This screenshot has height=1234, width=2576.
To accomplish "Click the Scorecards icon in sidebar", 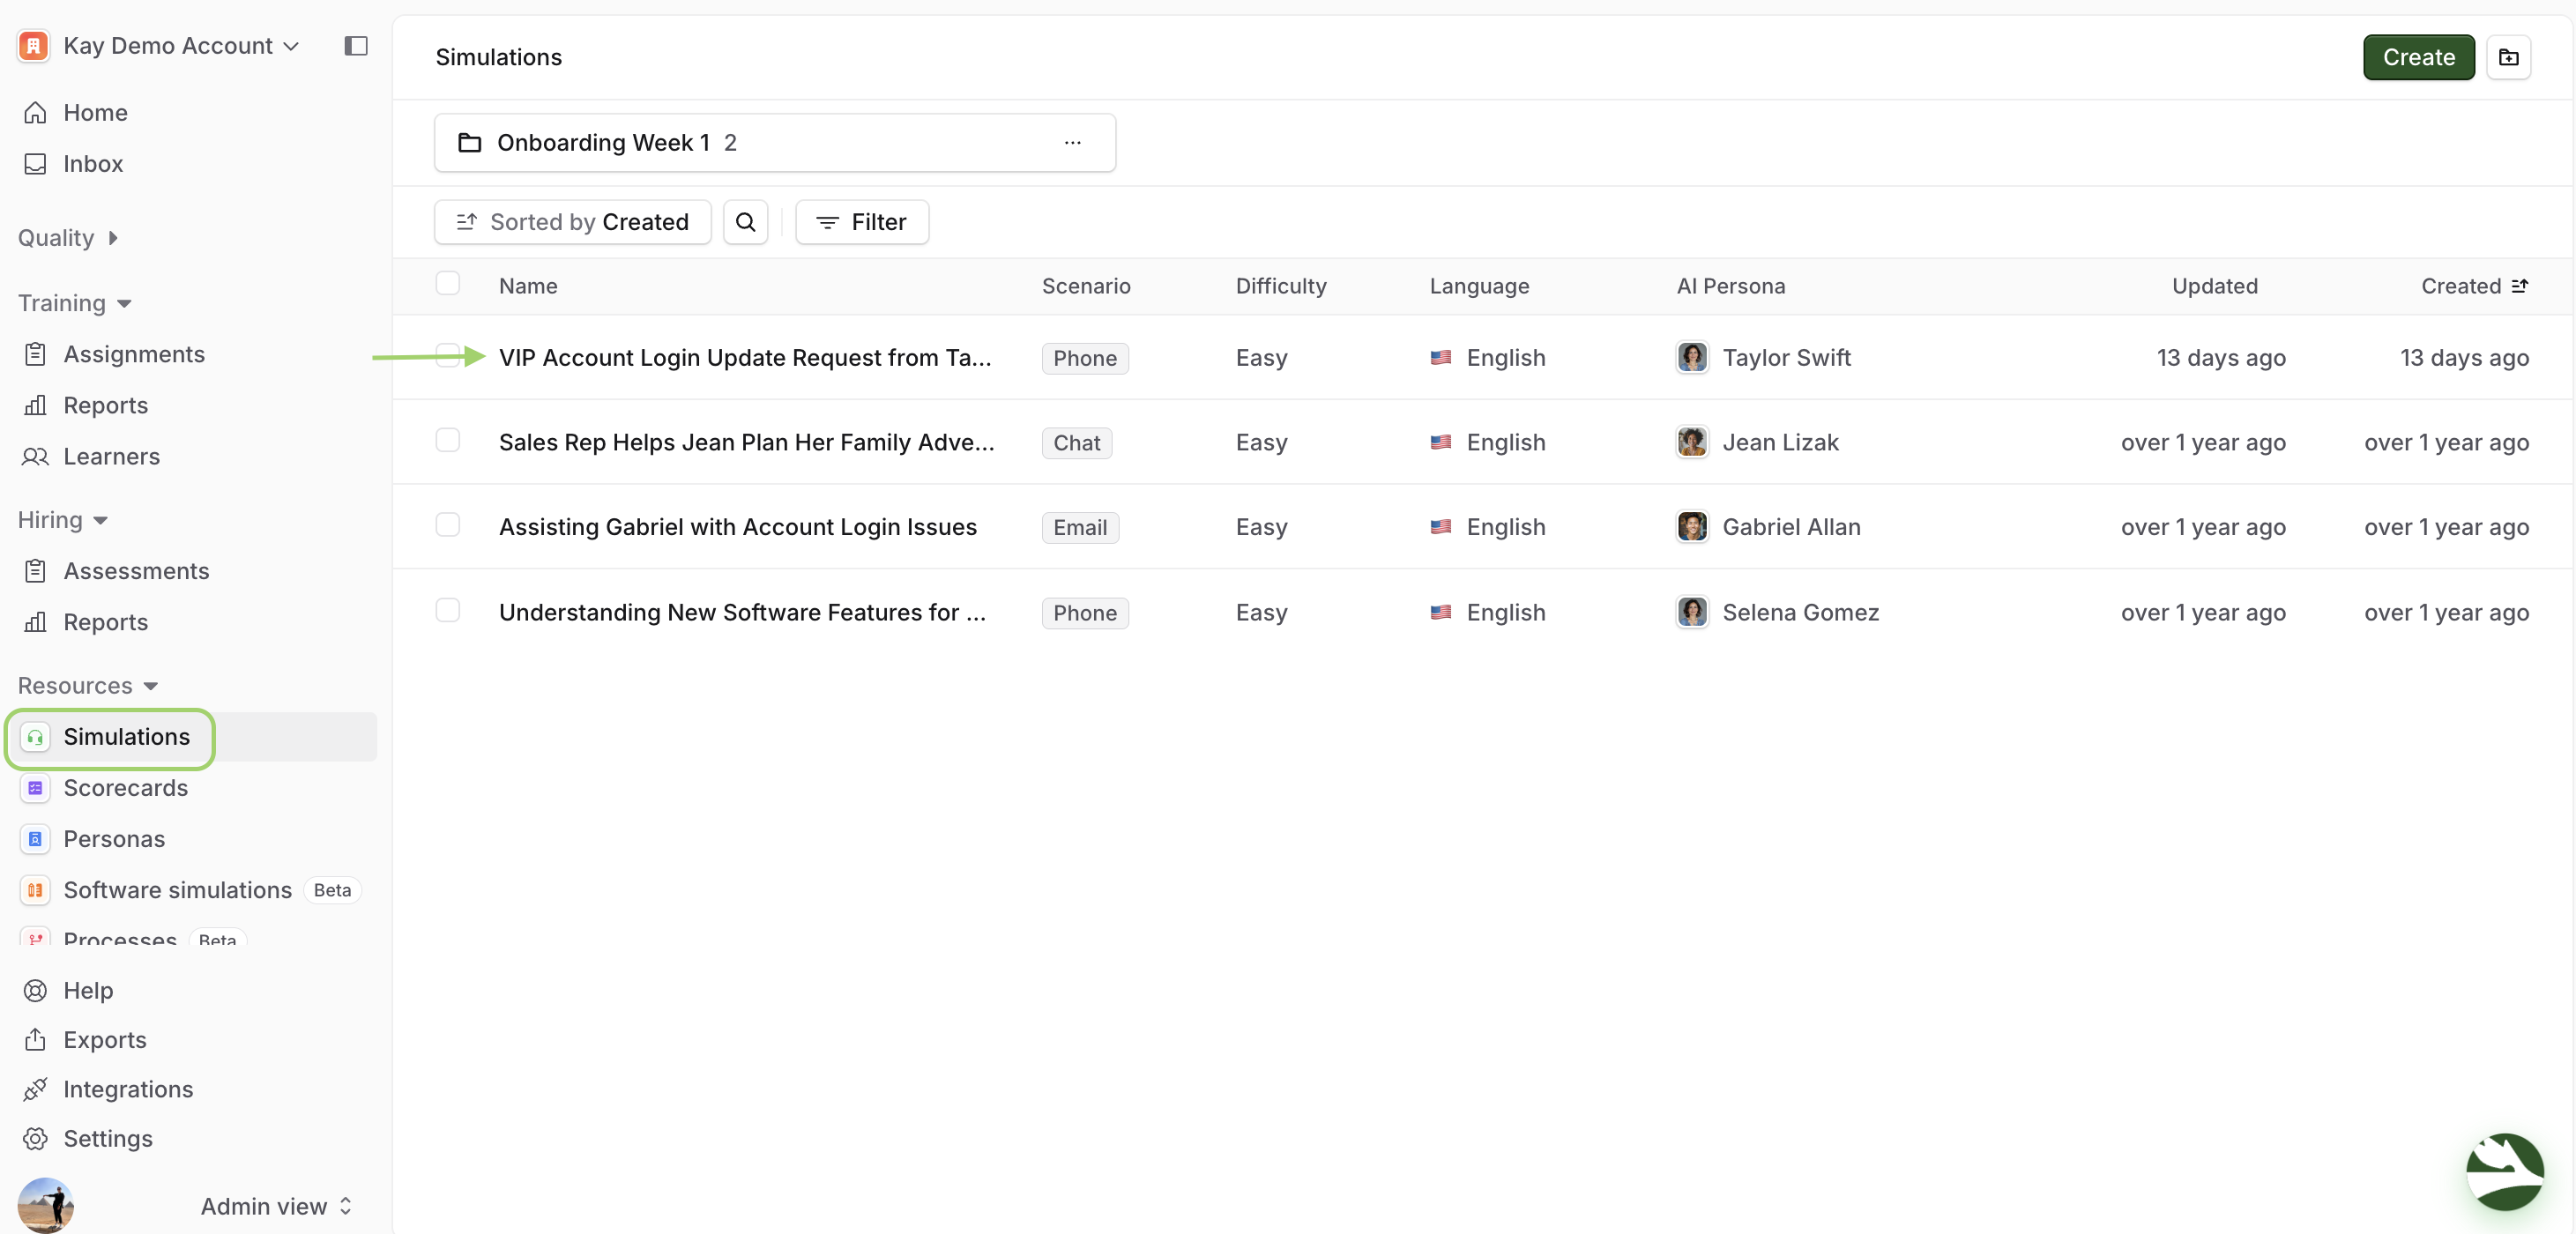I will point(35,788).
